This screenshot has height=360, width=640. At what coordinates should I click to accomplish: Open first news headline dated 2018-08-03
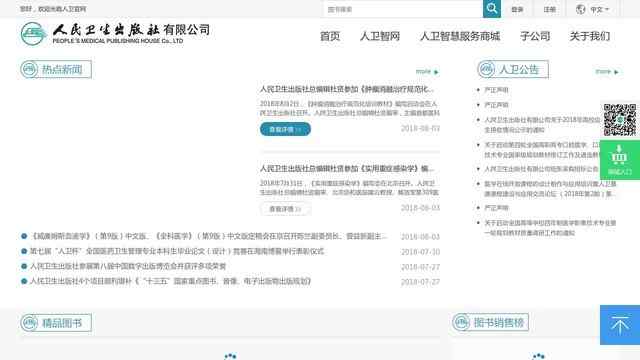(x=347, y=89)
